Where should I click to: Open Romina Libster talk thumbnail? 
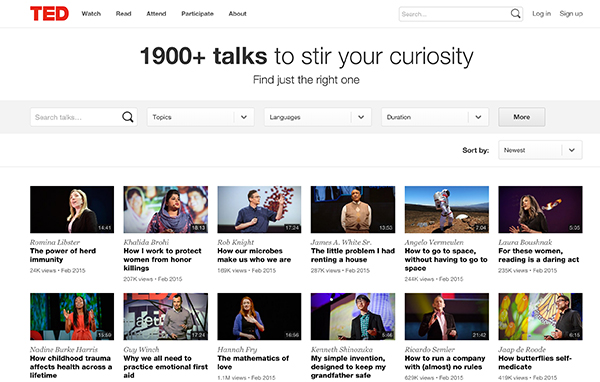pyautogui.click(x=72, y=209)
